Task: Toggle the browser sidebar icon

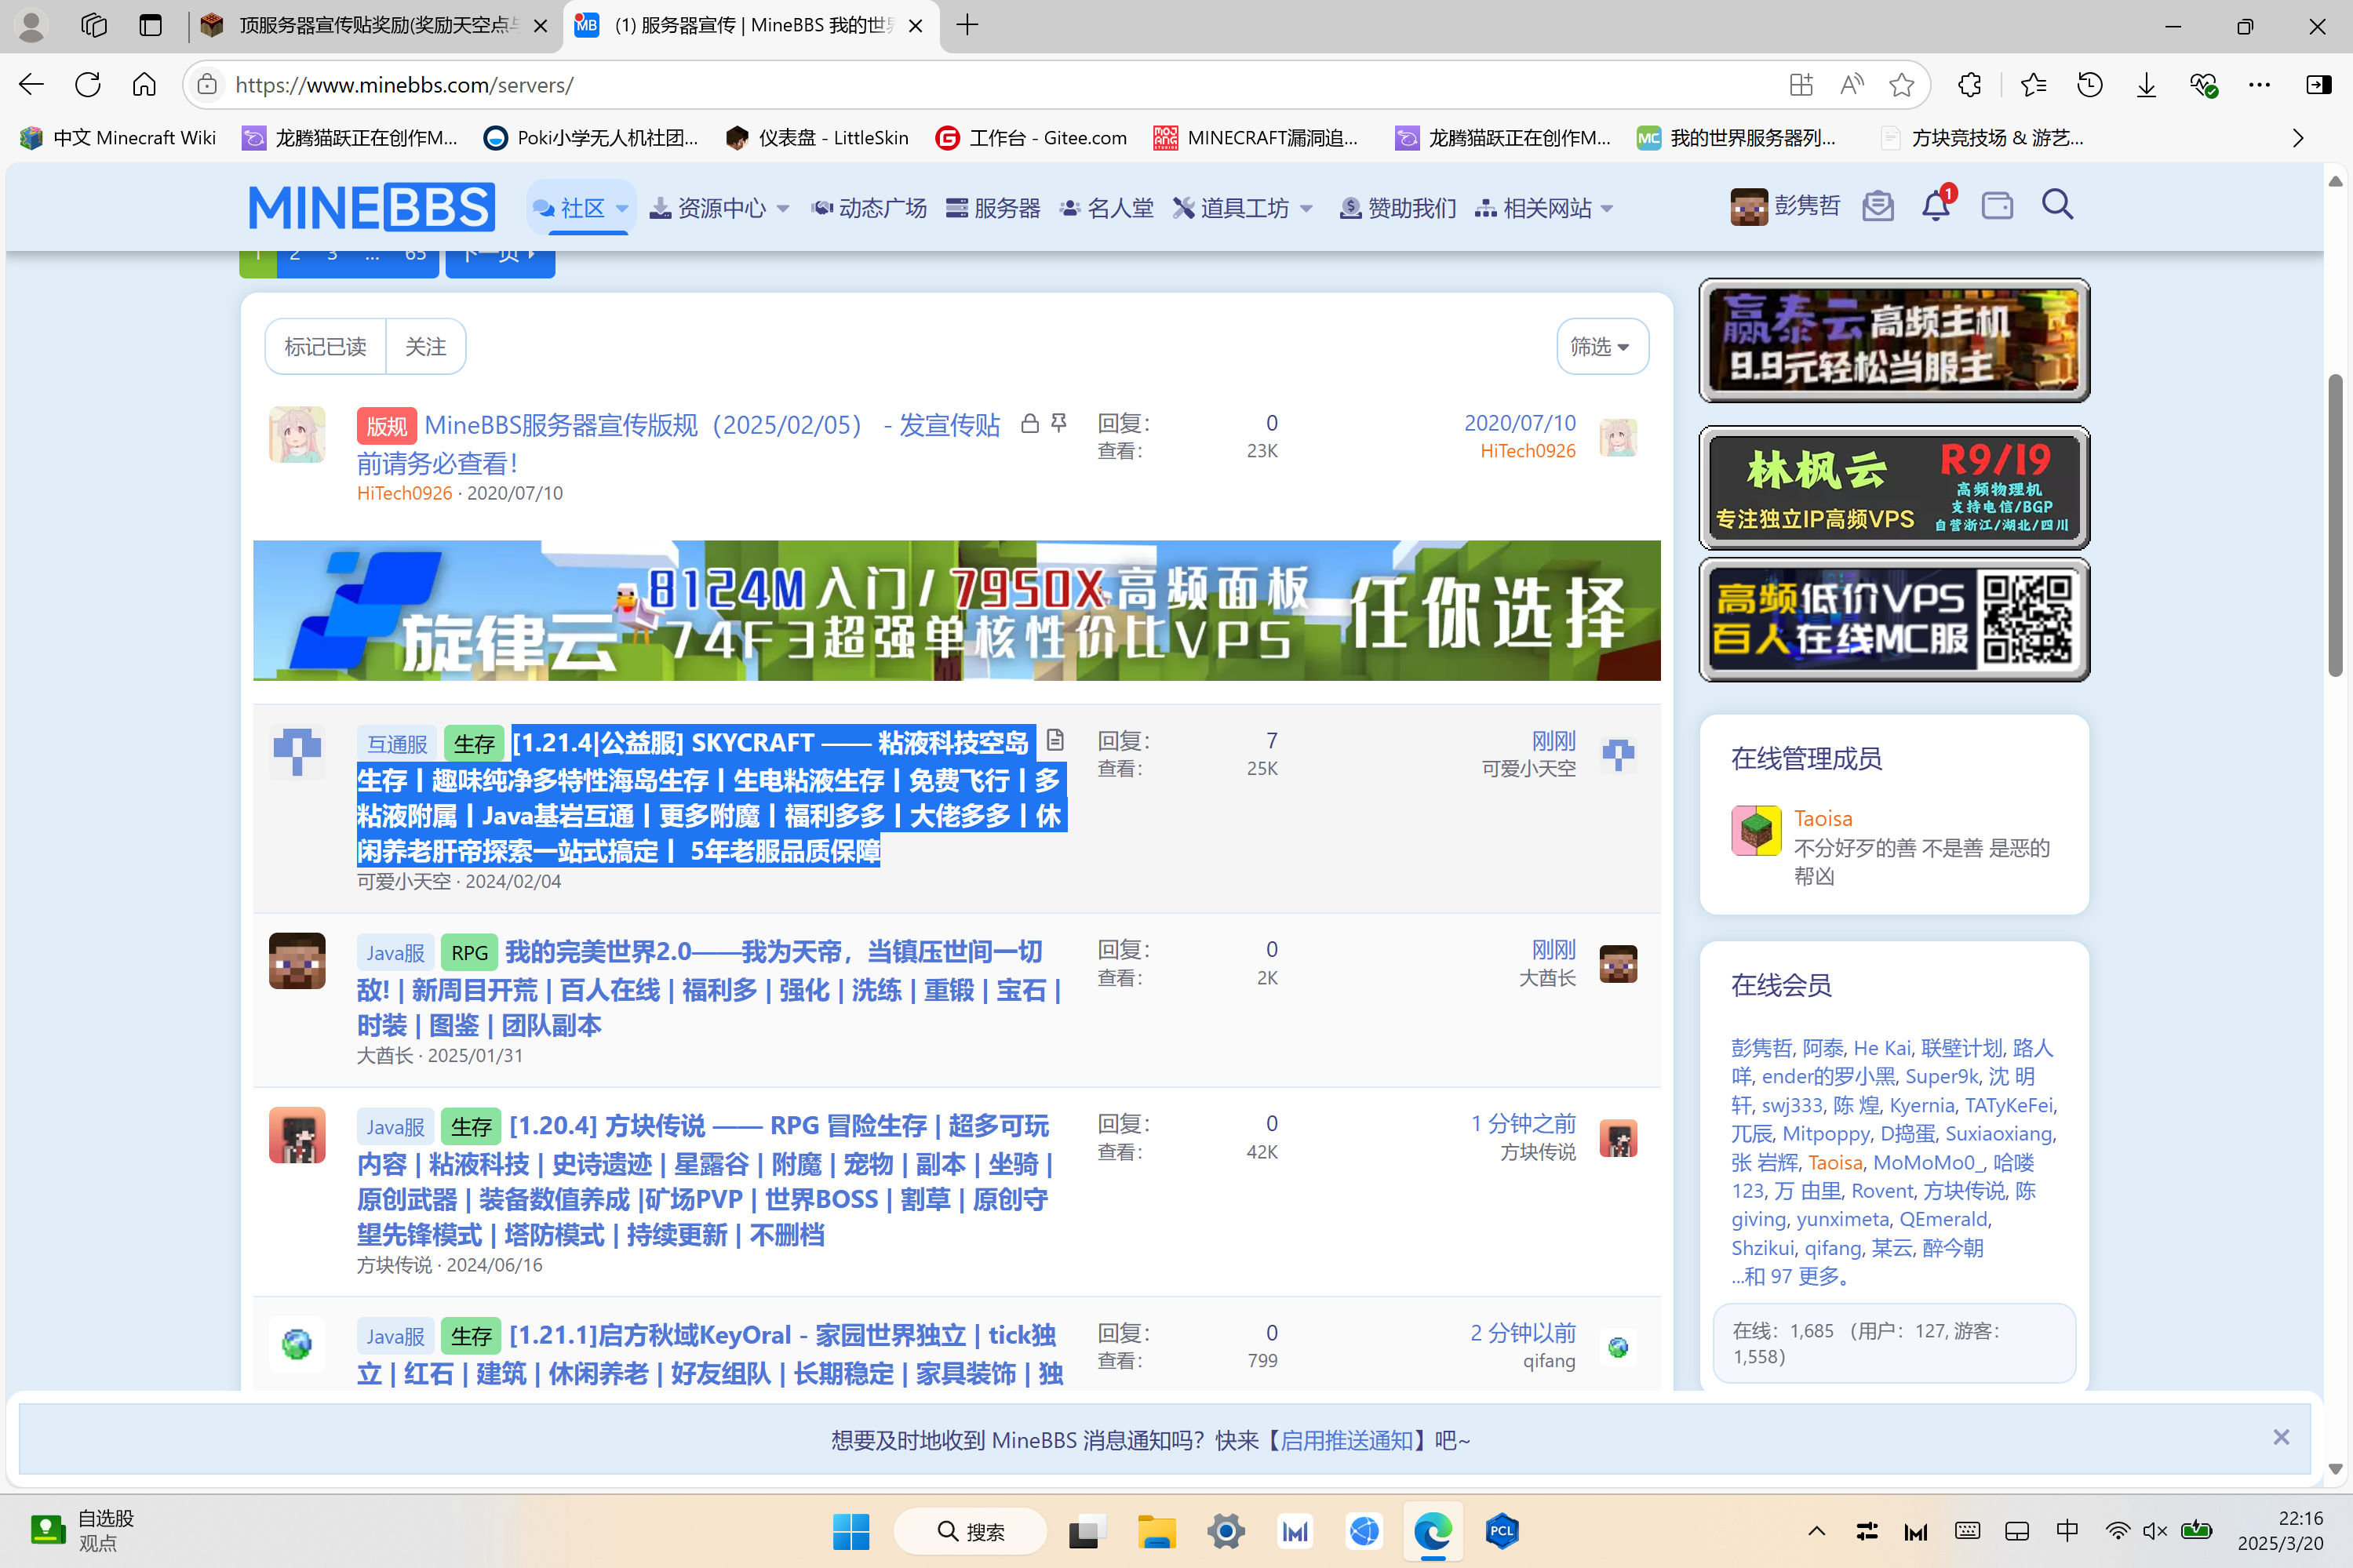Action: pos(2318,85)
